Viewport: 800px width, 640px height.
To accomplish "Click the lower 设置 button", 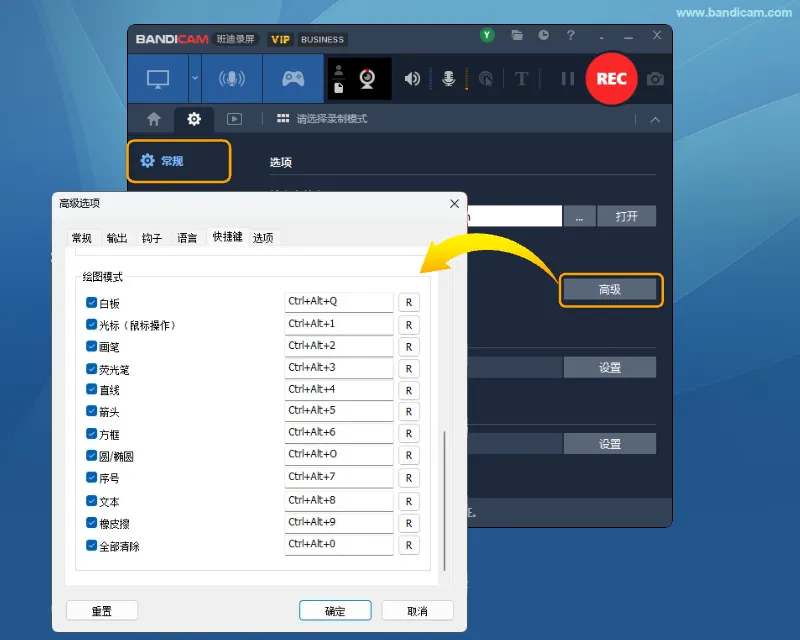I will click(x=610, y=444).
